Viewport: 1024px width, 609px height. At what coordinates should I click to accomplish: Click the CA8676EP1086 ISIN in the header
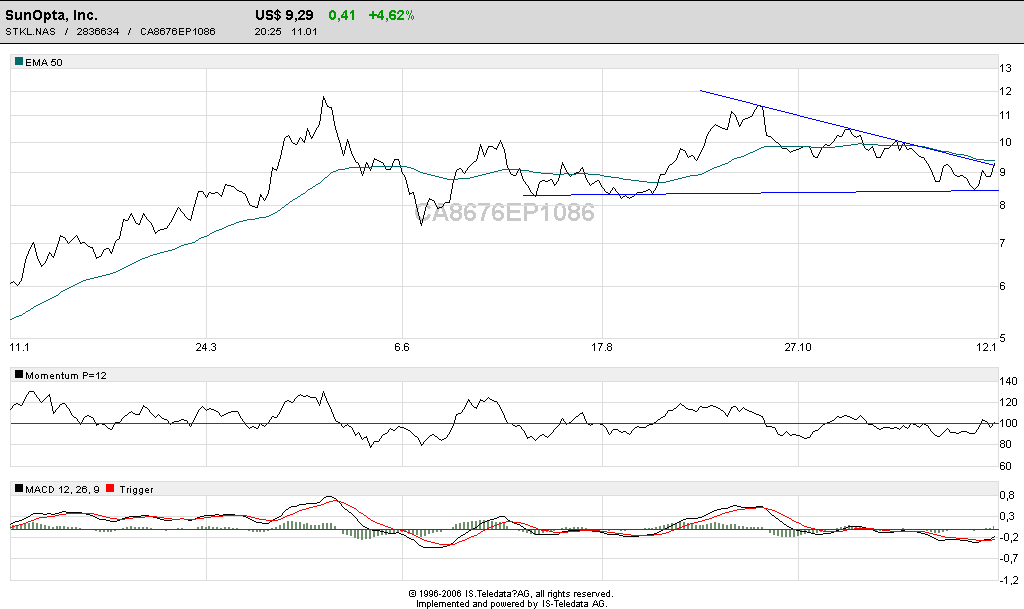tap(178, 31)
